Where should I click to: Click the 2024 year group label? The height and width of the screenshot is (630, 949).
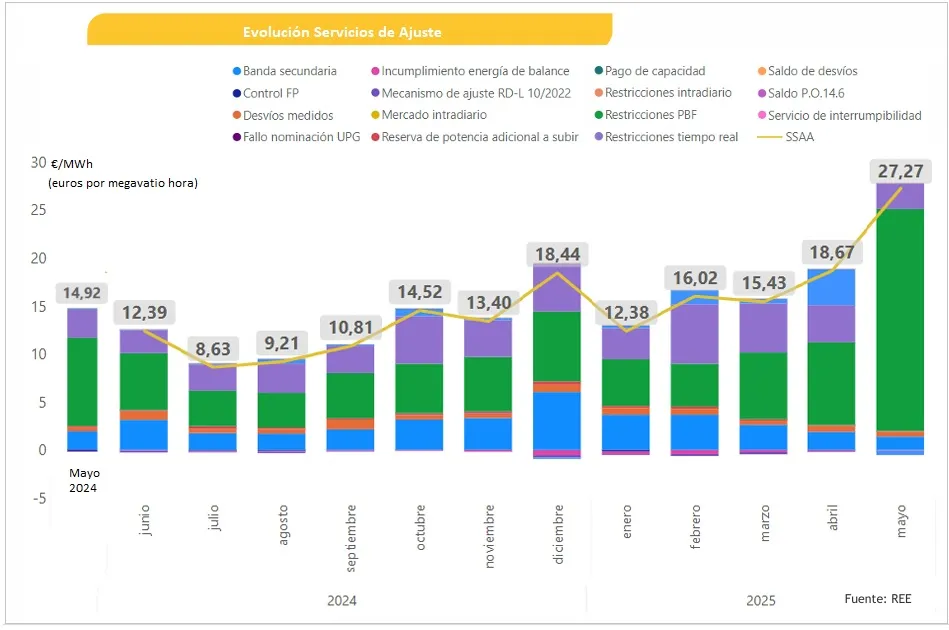point(342,601)
